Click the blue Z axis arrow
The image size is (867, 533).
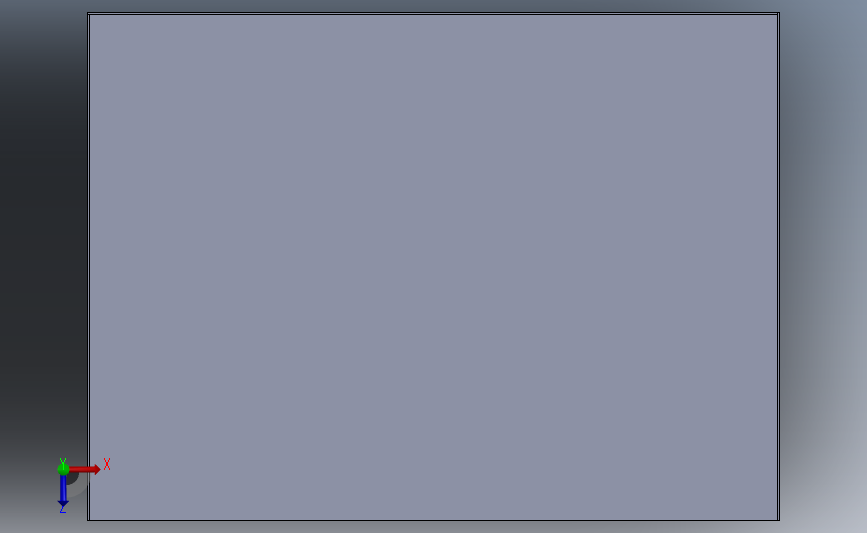pos(63,491)
